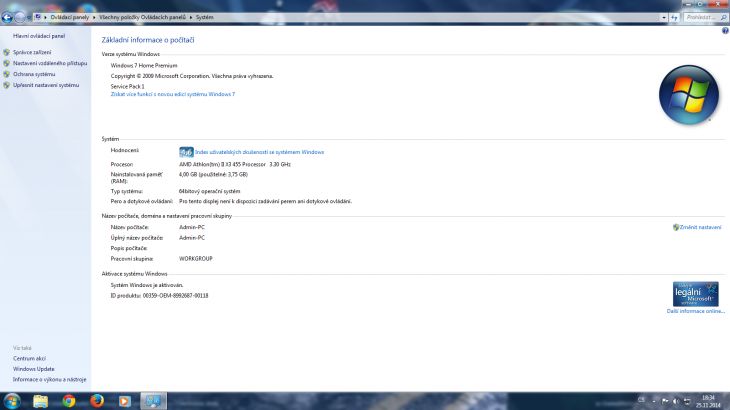Select the 'Service Pack 1' text
Image resolution: width=730 pixels, height=410 pixels.
(x=128, y=87)
